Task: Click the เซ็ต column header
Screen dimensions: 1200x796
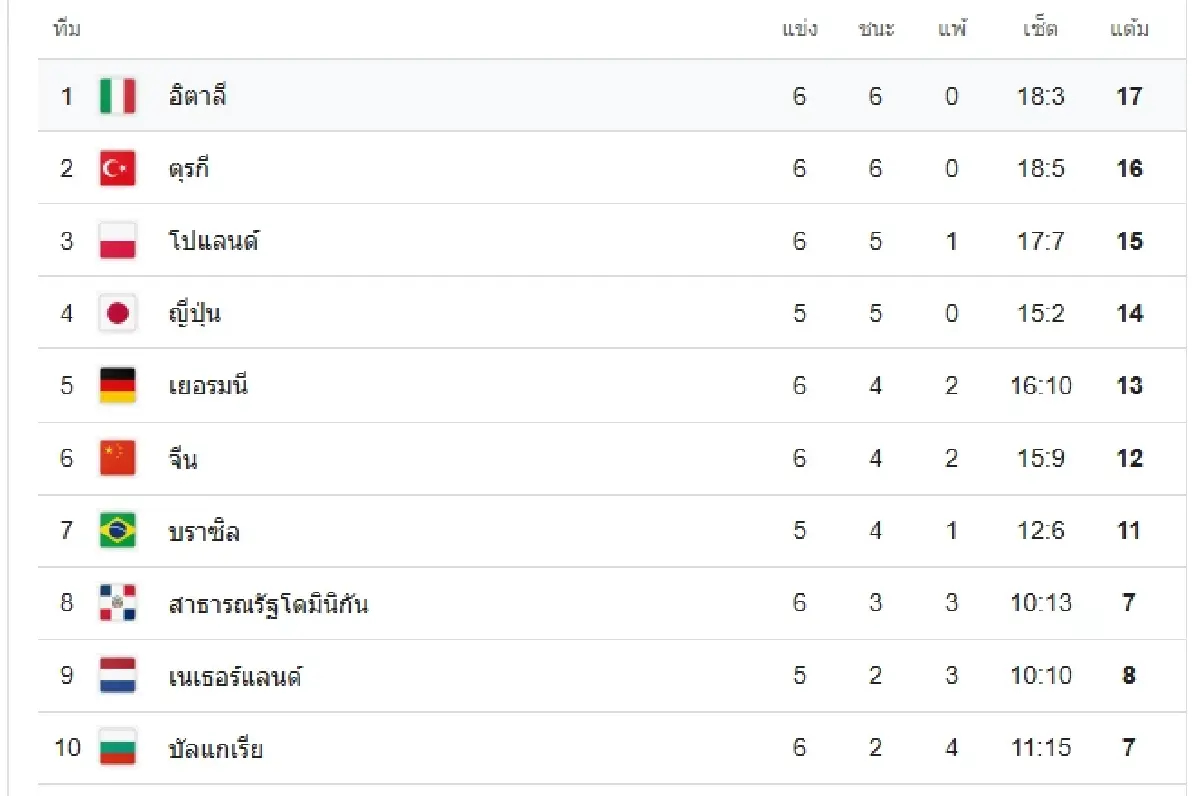Action: pyautogui.click(x=1040, y=29)
